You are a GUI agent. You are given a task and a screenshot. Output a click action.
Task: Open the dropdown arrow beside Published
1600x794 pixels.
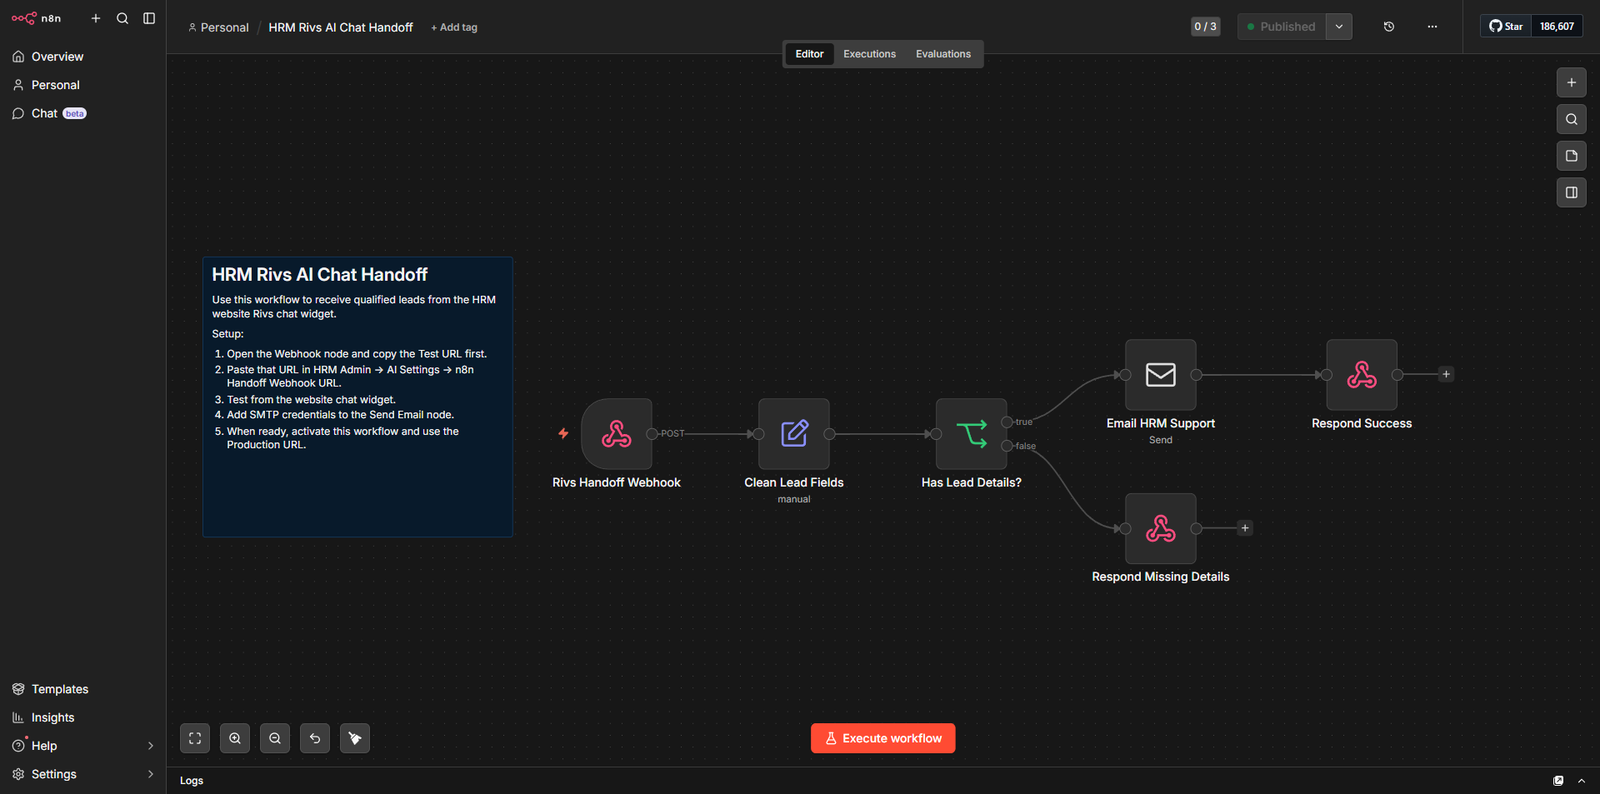pos(1339,27)
